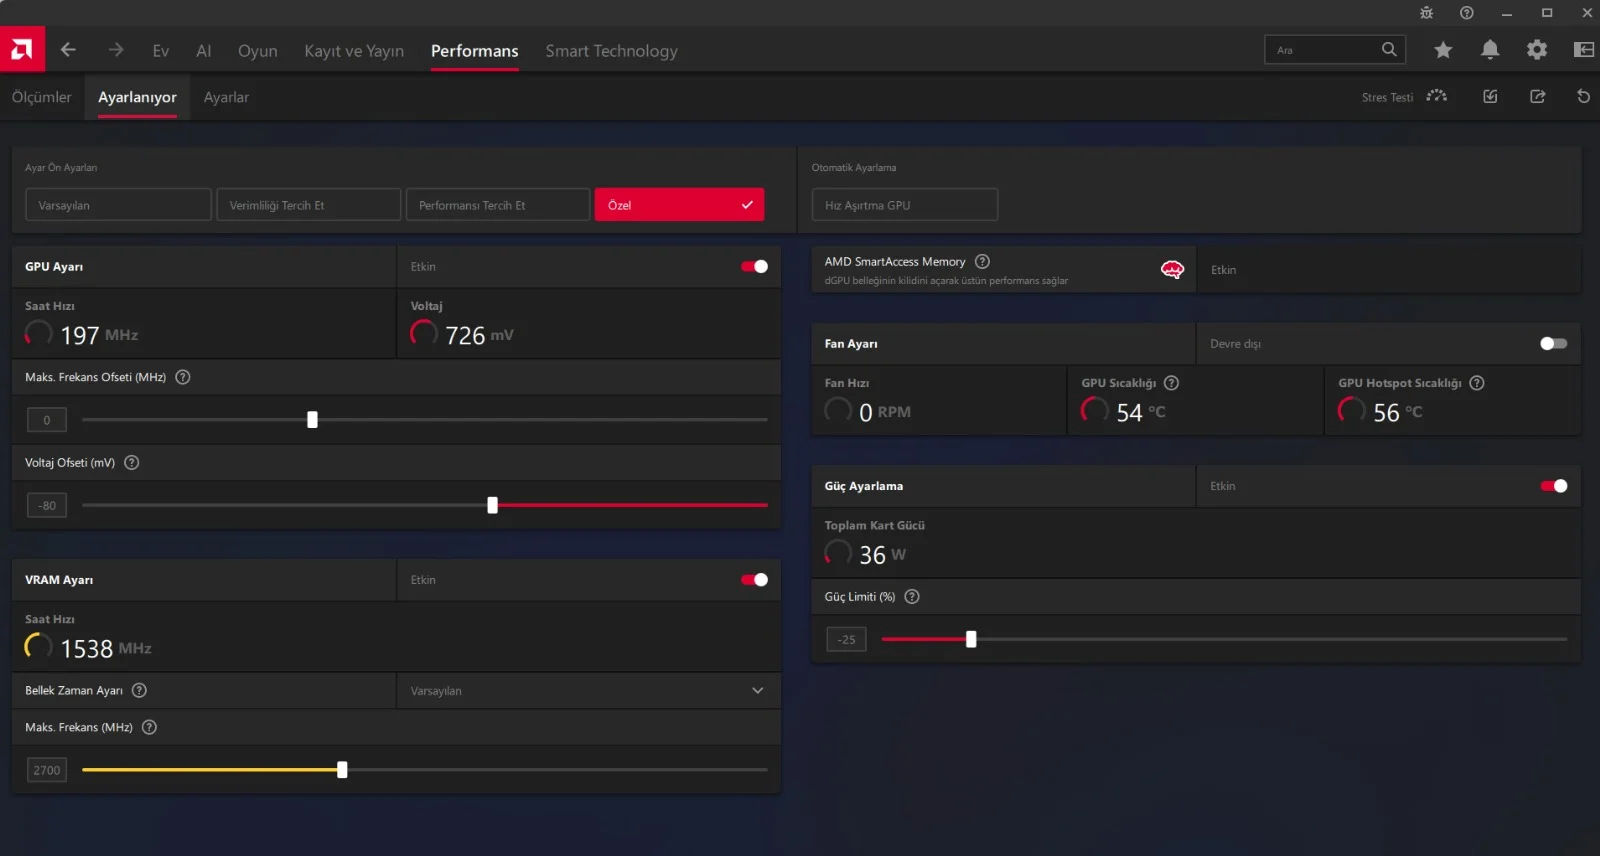Show help for Maks. Frekans Ofseti
Viewport: 1600px width, 856px height.
pos(183,377)
